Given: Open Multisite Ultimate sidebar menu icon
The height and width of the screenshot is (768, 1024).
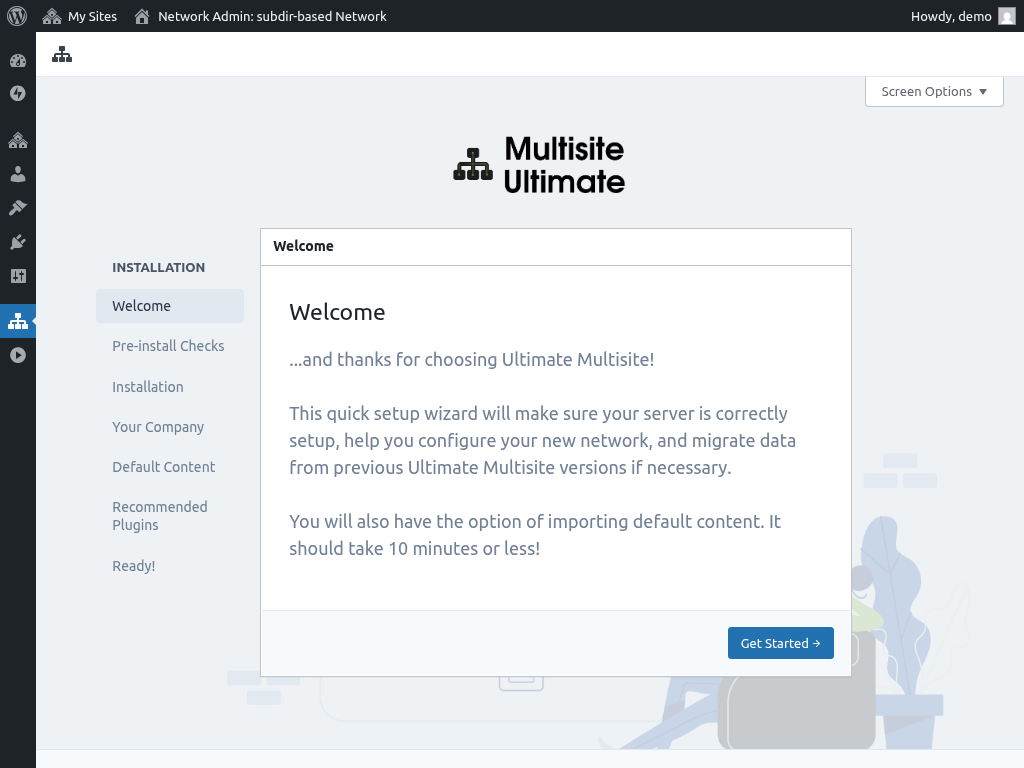Looking at the screenshot, I should point(18,321).
